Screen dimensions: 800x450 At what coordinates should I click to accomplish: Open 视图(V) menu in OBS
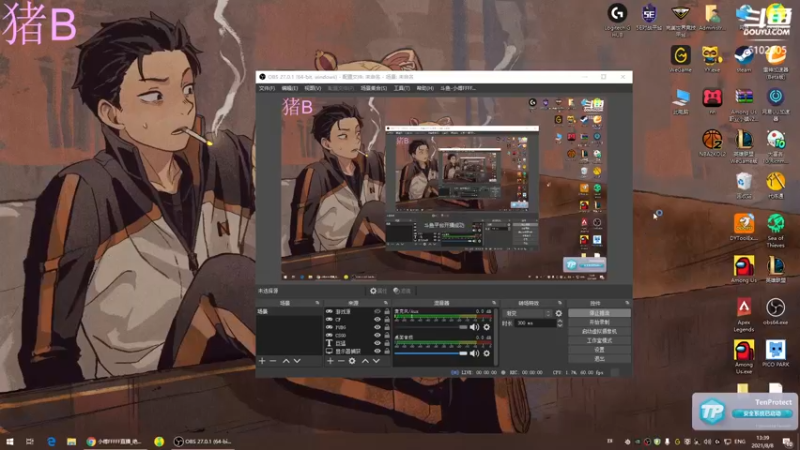313,88
